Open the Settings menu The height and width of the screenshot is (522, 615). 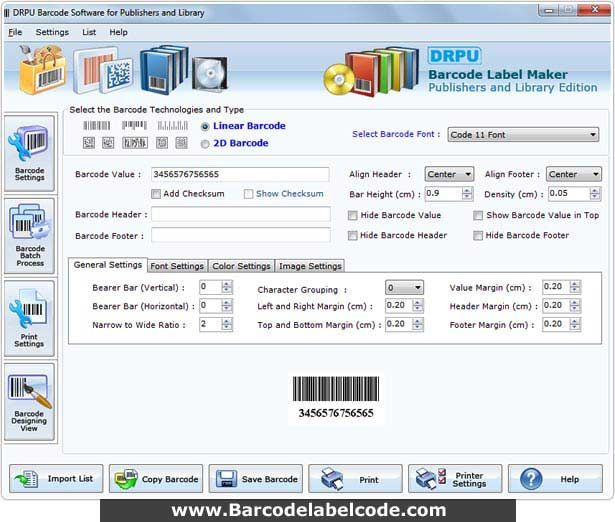[x=52, y=32]
